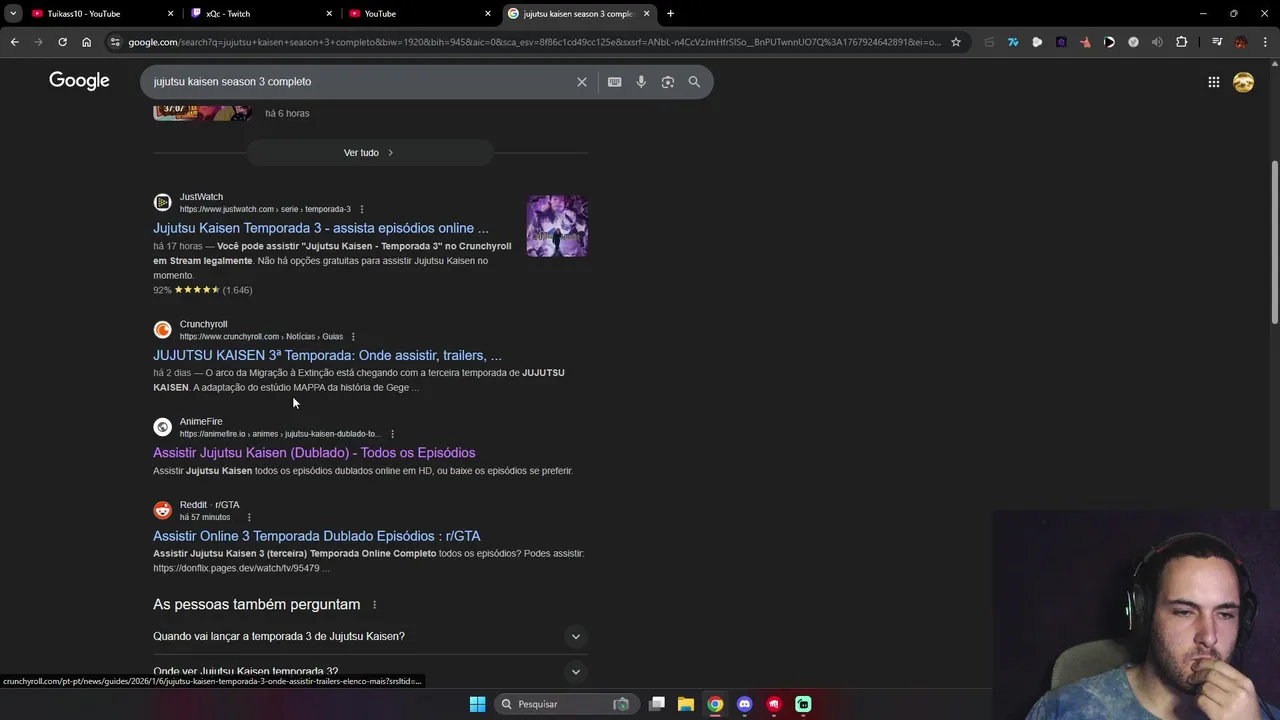Open JUJUTSU KAISEN 3ª Temporada Crunchyroll link
The height and width of the screenshot is (720, 1280).
[327, 355]
